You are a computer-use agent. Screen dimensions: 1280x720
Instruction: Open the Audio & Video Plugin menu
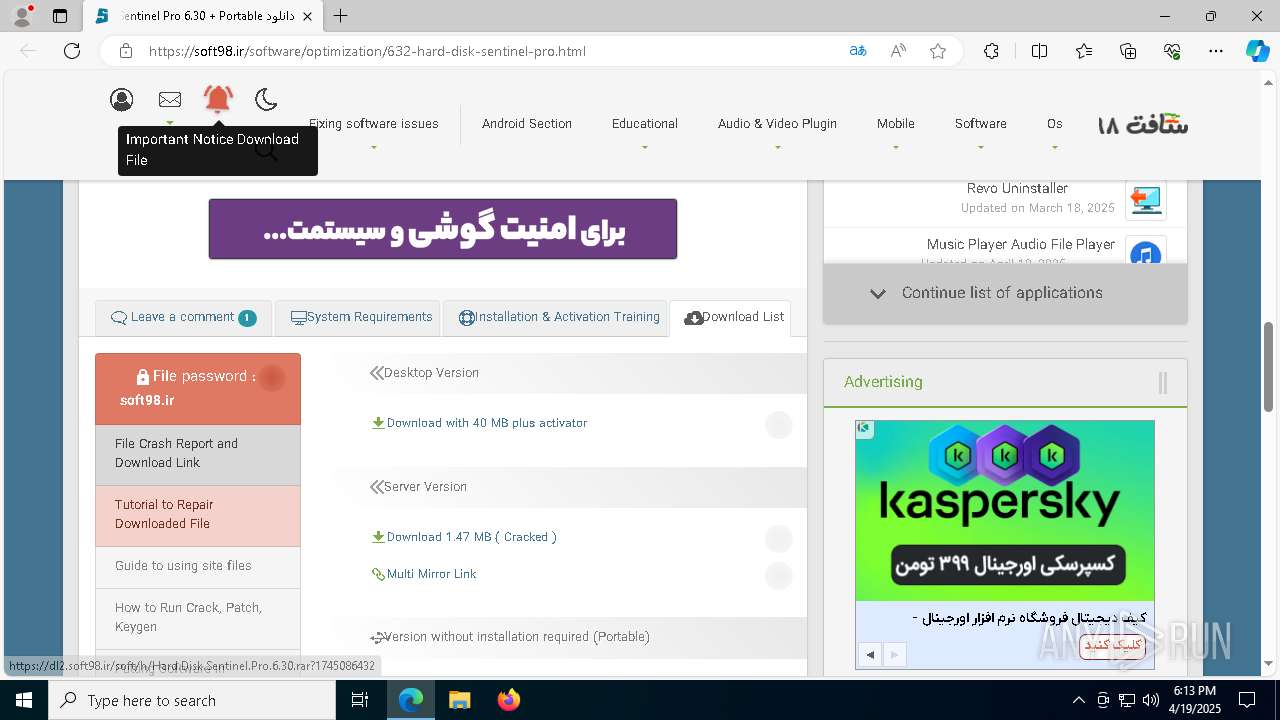click(x=777, y=124)
